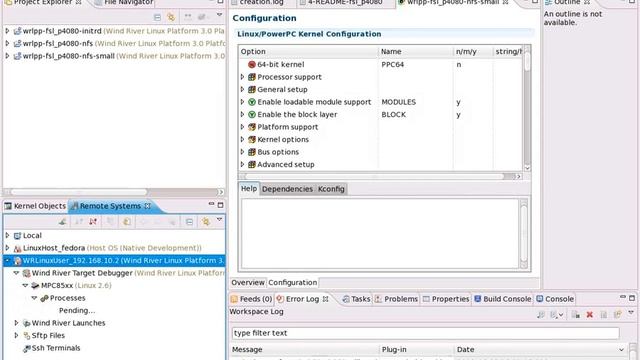Expand Enable loadable module support
Image resolution: width=640 pixels, height=360 pixels.
[242, 102]
